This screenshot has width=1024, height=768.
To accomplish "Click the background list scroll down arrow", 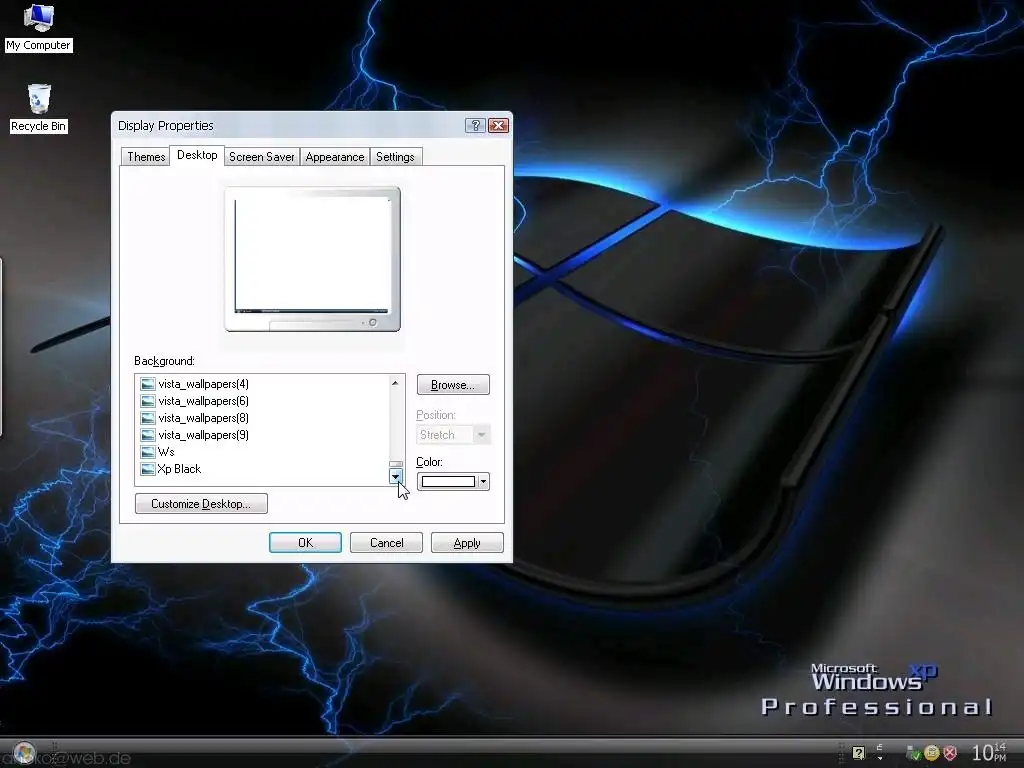I will (x=396, y=477).
